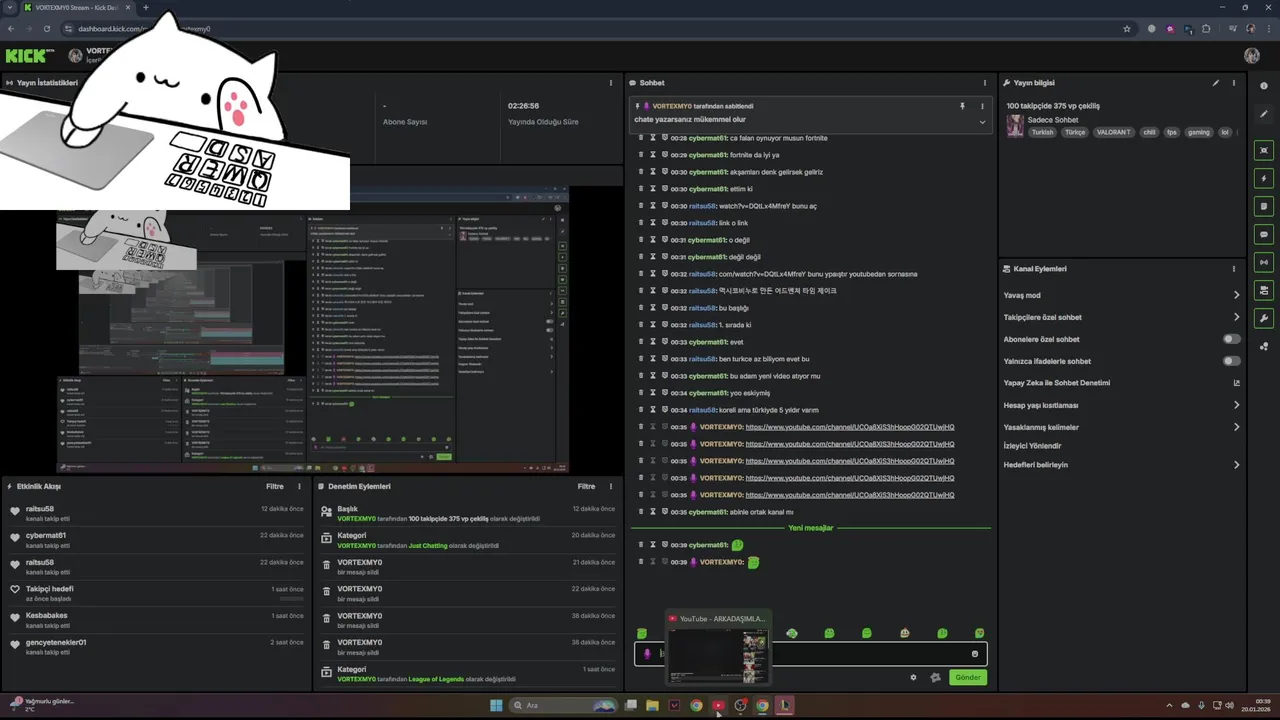This screenshot has height=720, width=1280.
Task: Click raitsu58 username on 'link o link' message
Action: pyautogui.click(x=703, y=223)
